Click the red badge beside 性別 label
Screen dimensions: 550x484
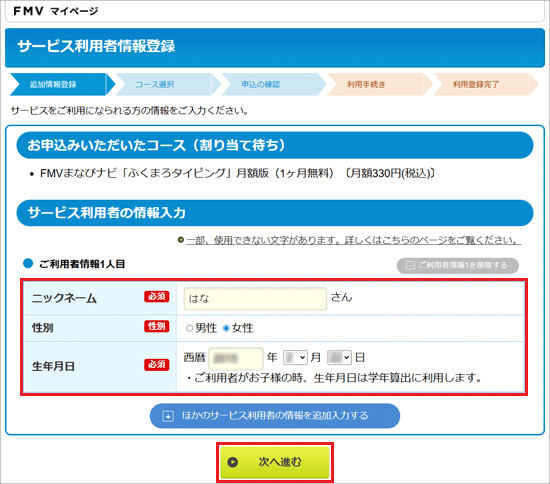[156, 327]
